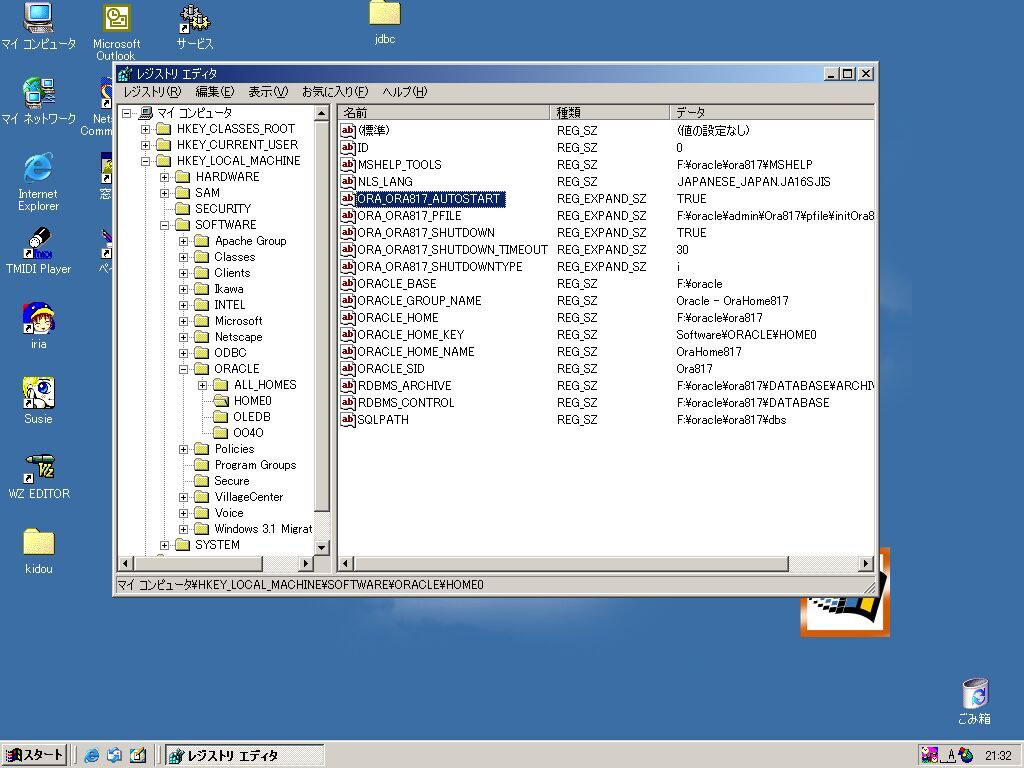The width and height of the screenshot is (1024, 768).
Task: Click Internet Explorer quick launch icon
Action: pyautogui.click(x=91, y=755)
